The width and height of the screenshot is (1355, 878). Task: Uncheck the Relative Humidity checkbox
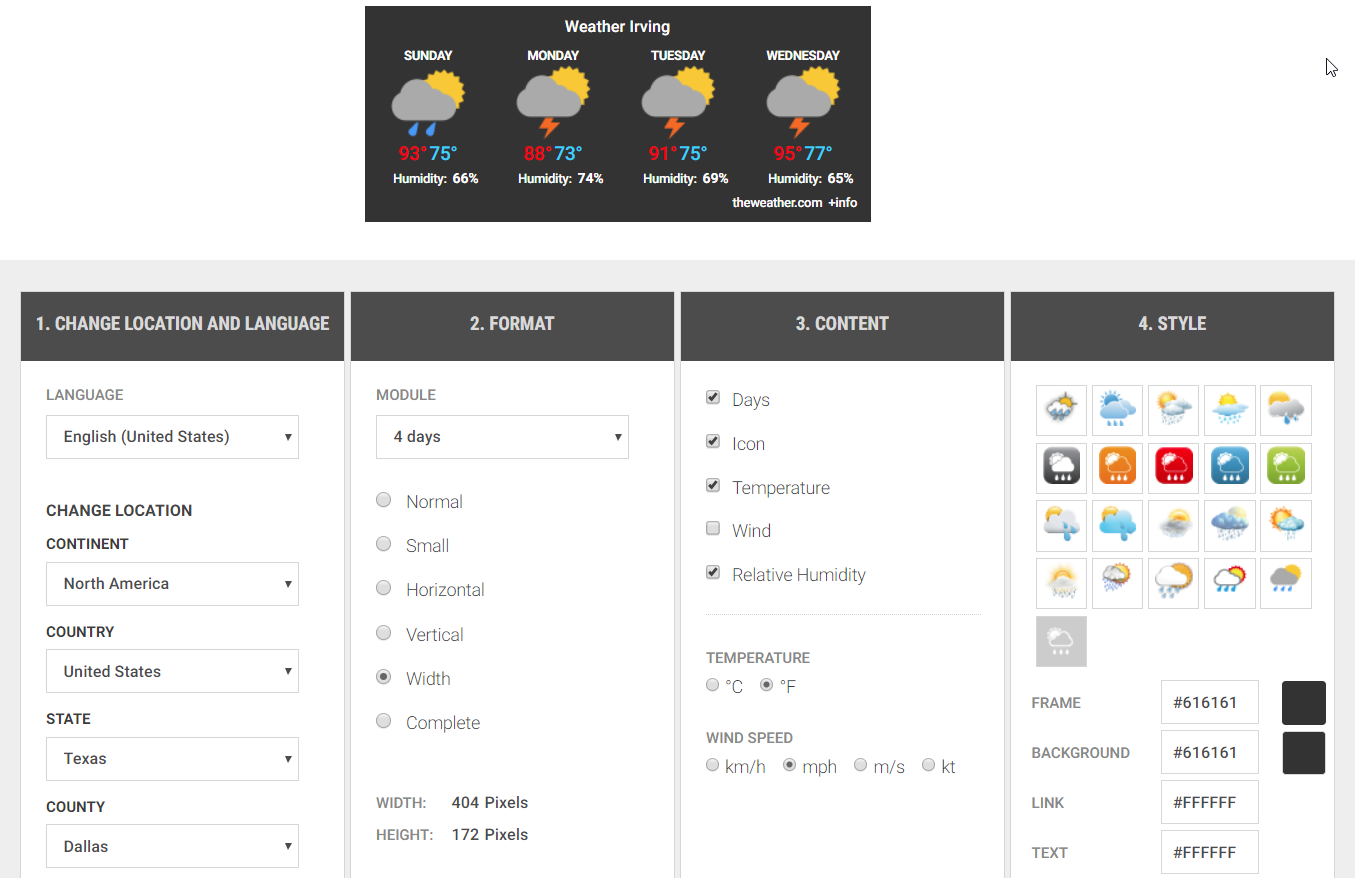click(713, 572)
